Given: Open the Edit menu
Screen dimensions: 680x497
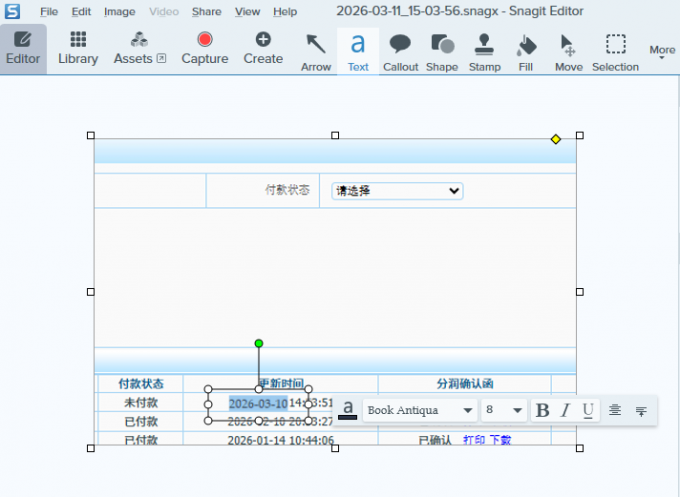Looking at the screenshot, I should (x=81, y=12).
